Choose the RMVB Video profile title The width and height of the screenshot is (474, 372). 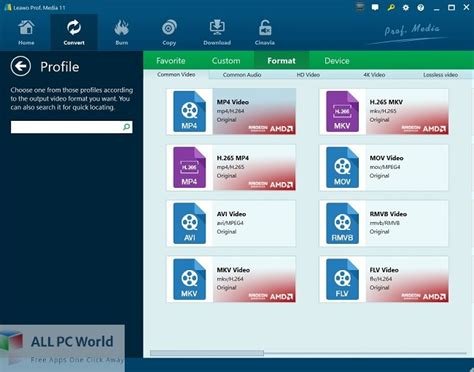388,214
